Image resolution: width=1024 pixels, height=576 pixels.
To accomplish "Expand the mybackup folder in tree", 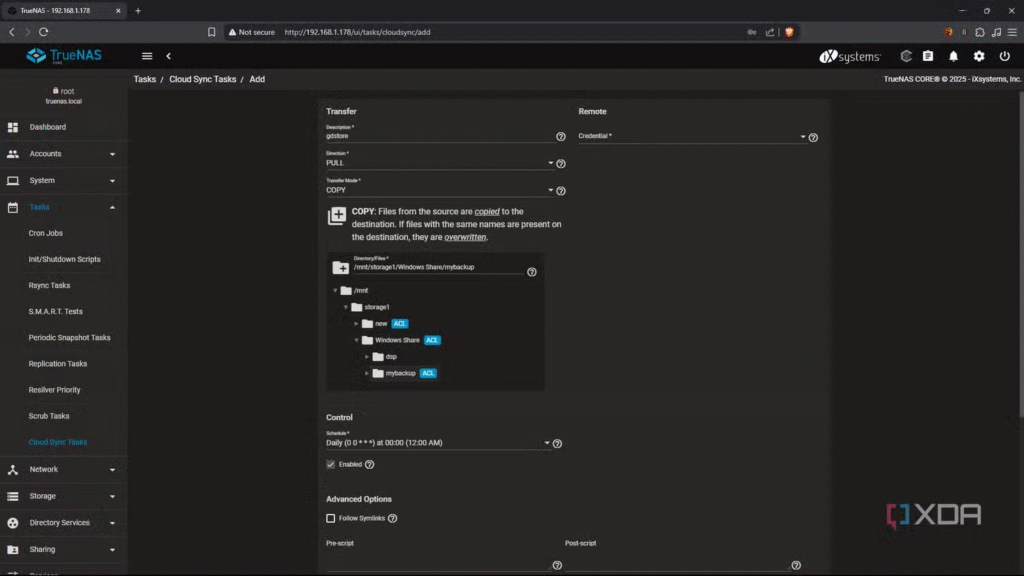I will pos(367,373).
